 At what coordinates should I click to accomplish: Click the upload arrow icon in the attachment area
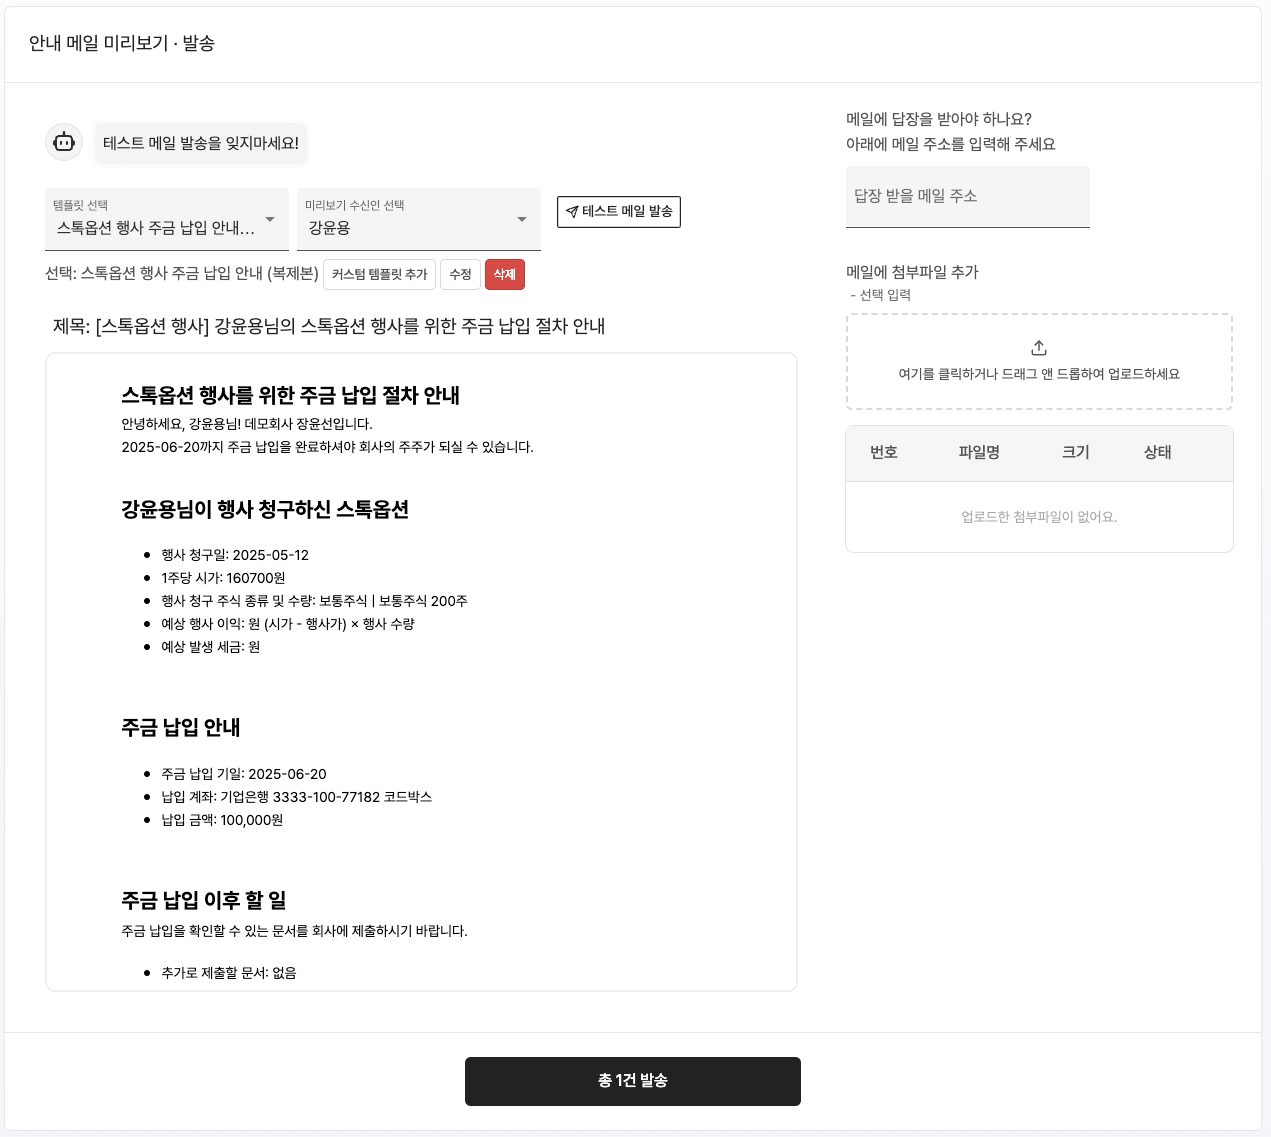click(x=1039, y=348)
